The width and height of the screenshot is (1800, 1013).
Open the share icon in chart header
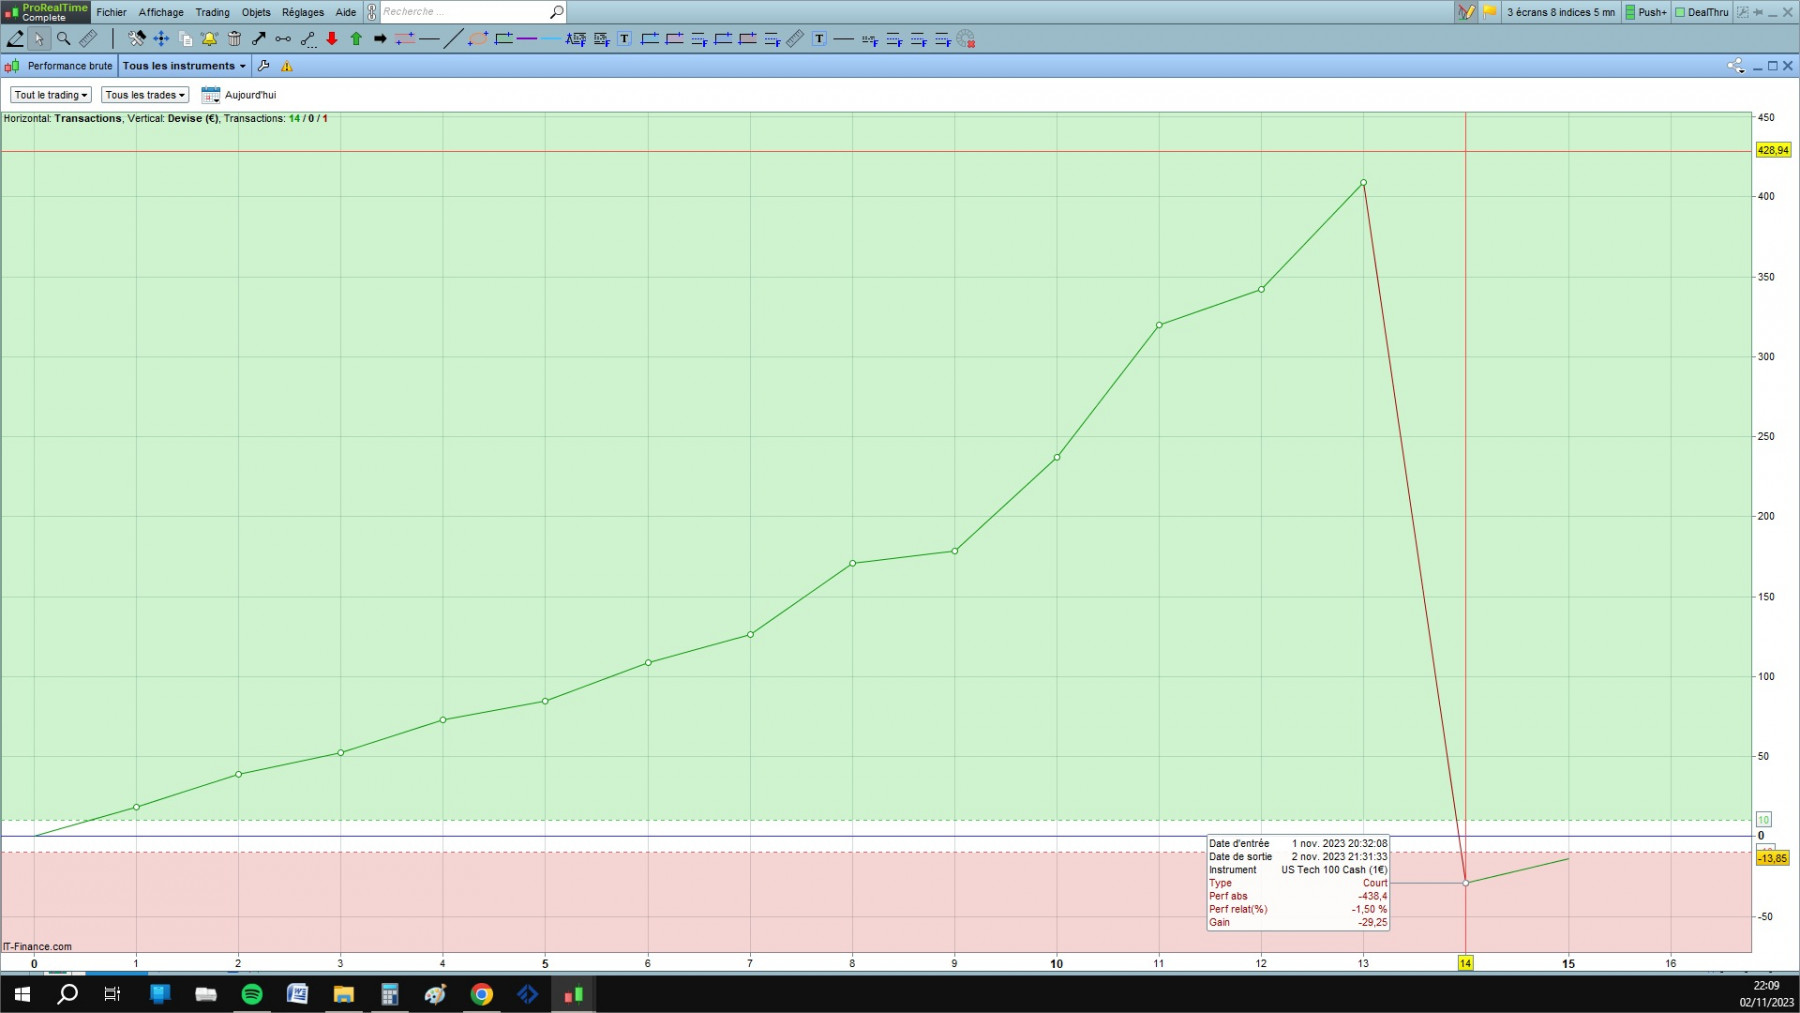click(1735, 66)
